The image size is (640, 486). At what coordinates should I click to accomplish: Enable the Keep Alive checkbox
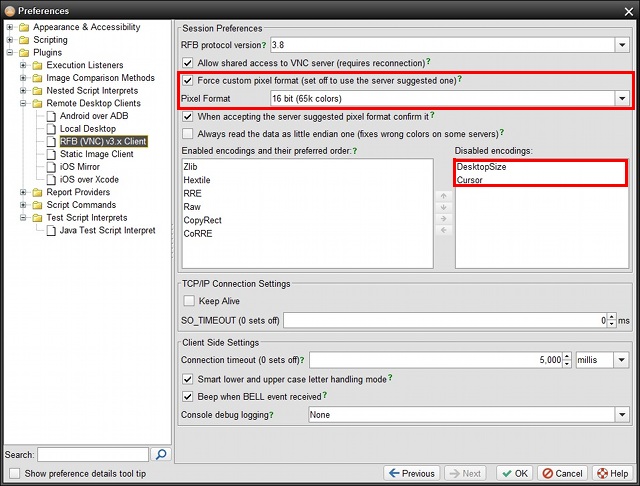(x=189, y=300)
